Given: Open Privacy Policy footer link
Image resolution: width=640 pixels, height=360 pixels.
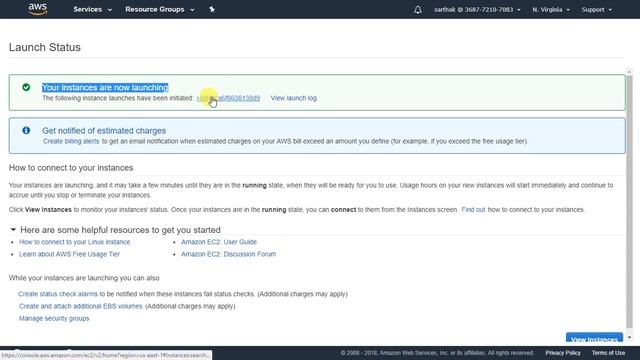Looking at the screenshot, I should [563, 353].
